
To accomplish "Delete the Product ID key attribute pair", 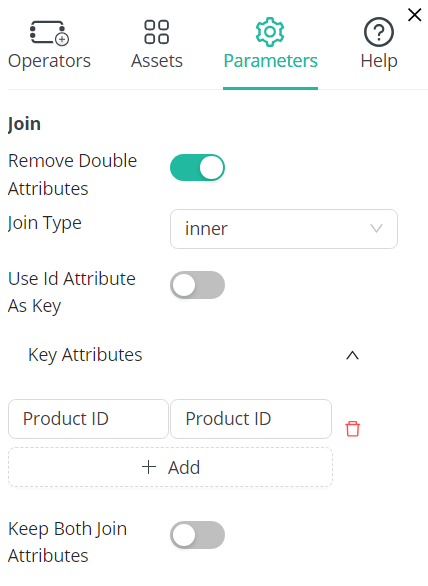I will [352, 429].
